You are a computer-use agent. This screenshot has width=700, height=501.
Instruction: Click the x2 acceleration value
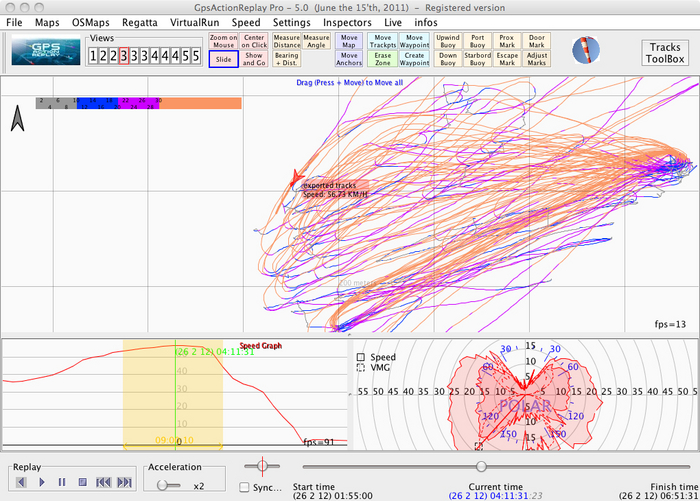(199, 486)
